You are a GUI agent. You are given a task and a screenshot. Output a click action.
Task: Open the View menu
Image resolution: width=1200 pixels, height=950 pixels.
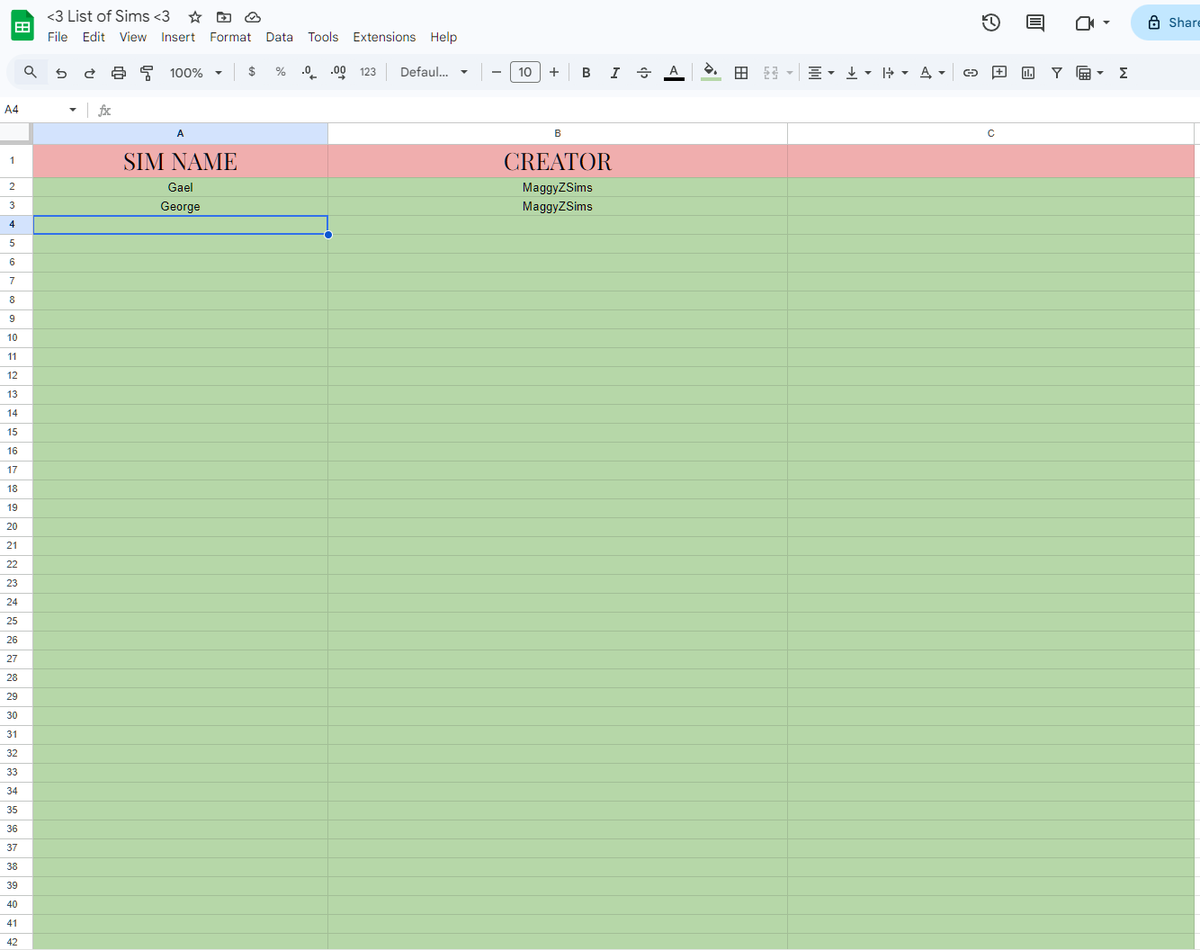[x=133, y=37]
